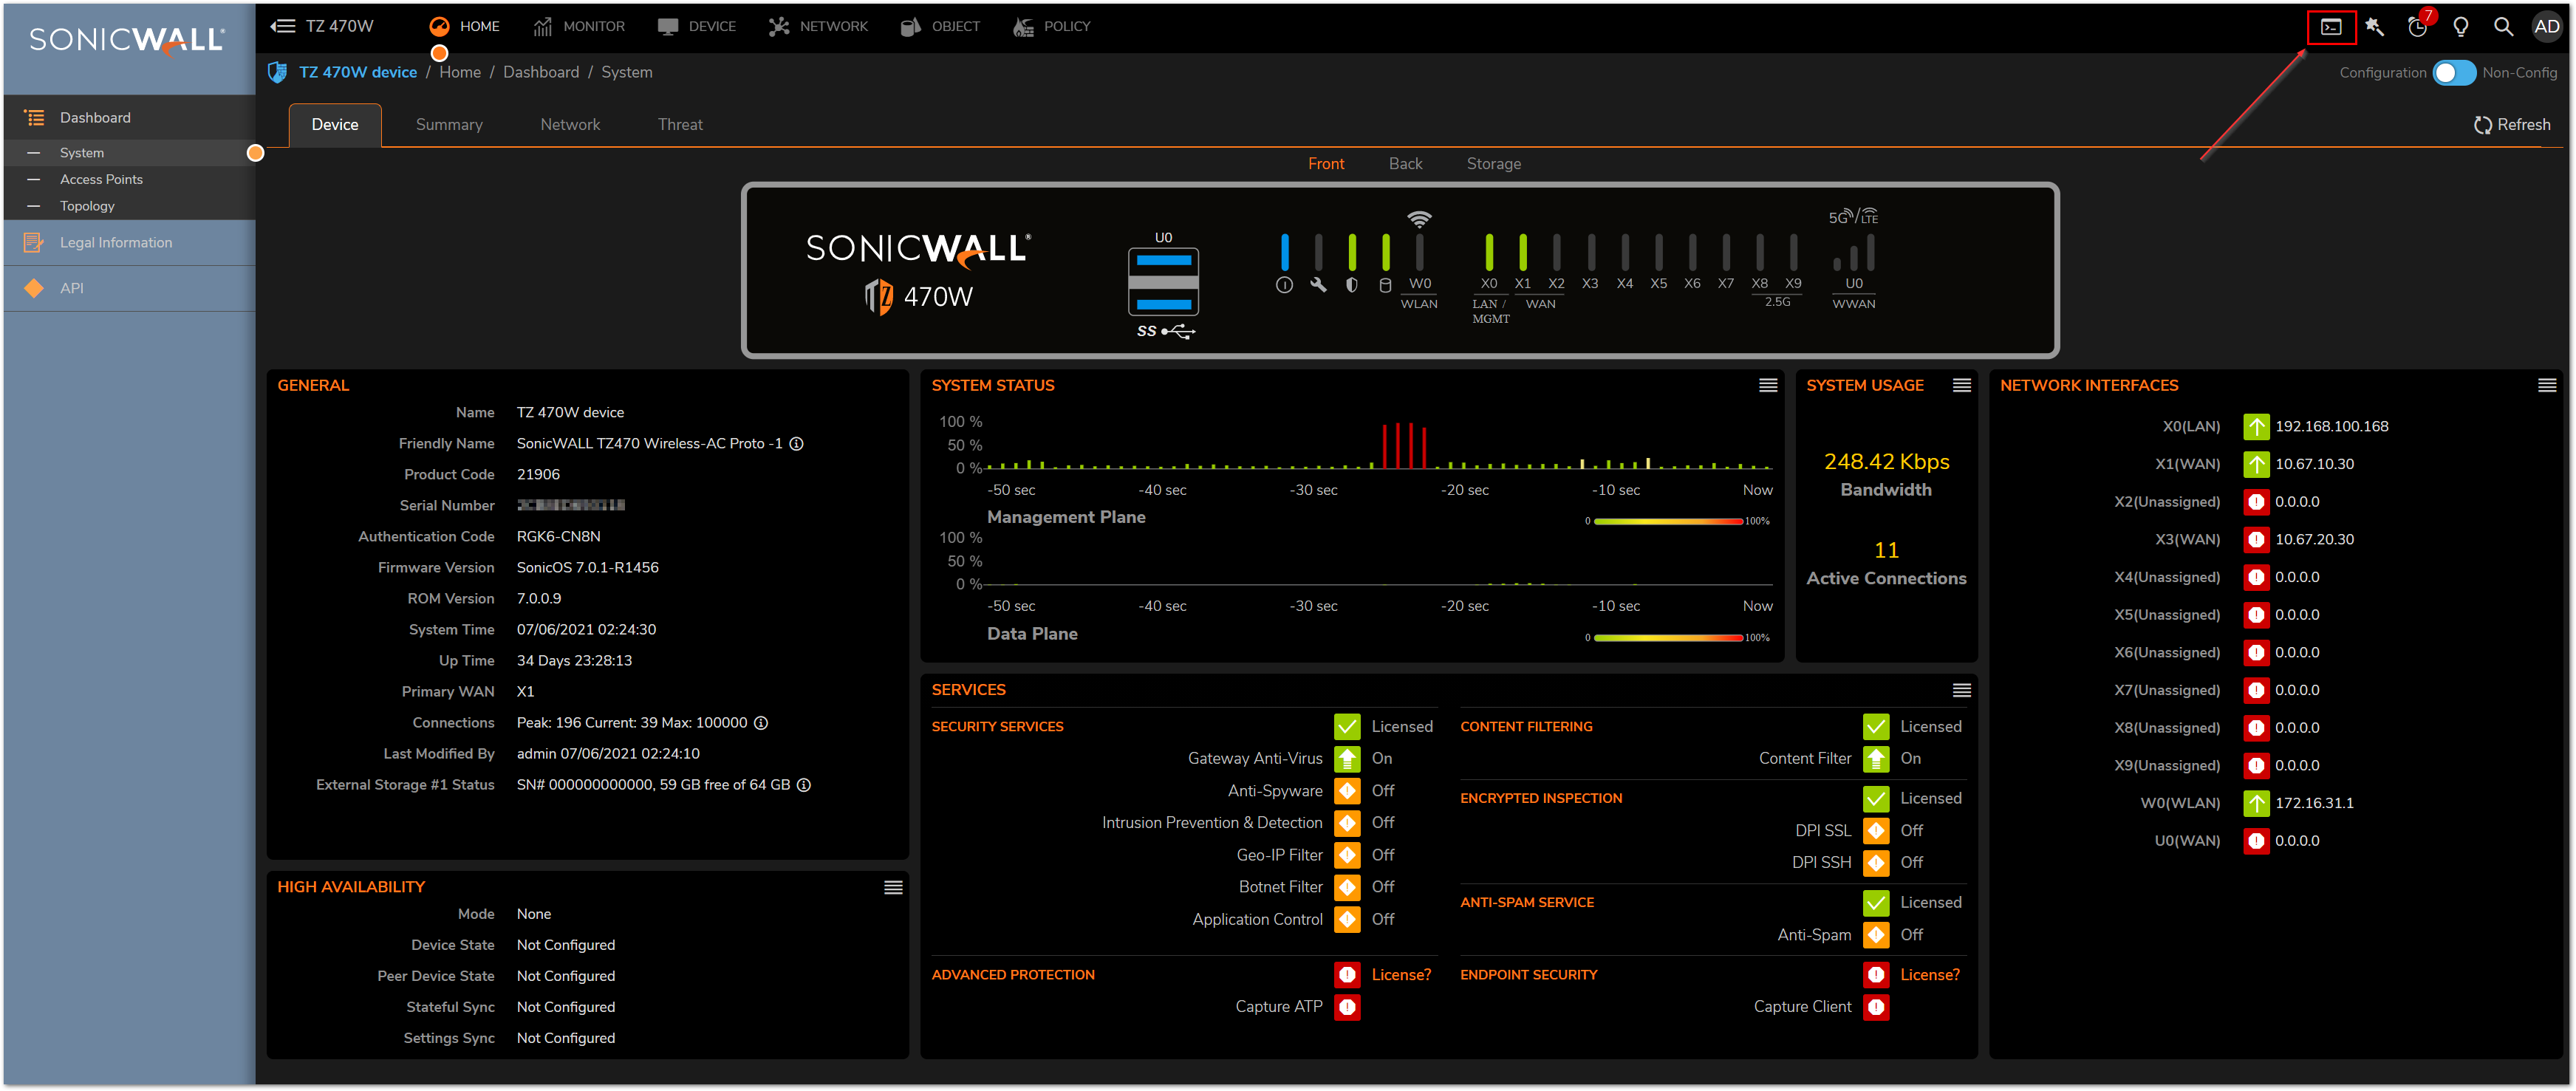Open Network Interfaces panel menu
2576x1091 pixels.
(2546, 386)
